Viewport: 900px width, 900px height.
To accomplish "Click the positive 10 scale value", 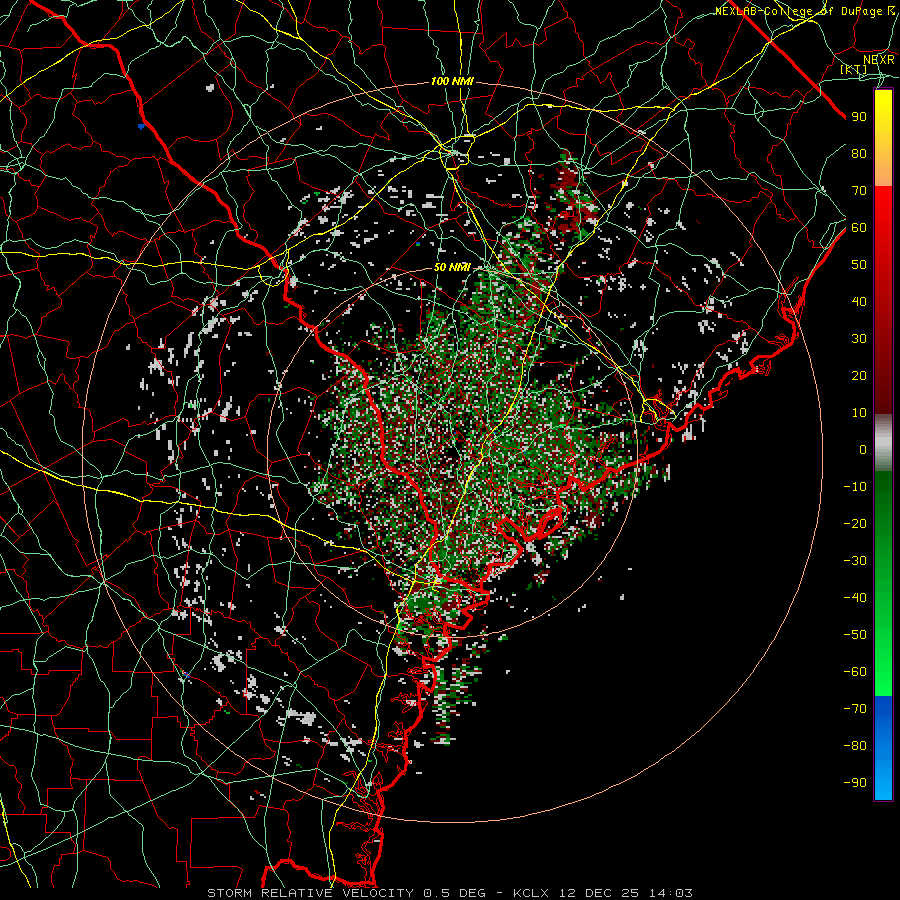I will pyautogui.click(x=859, y=413).
